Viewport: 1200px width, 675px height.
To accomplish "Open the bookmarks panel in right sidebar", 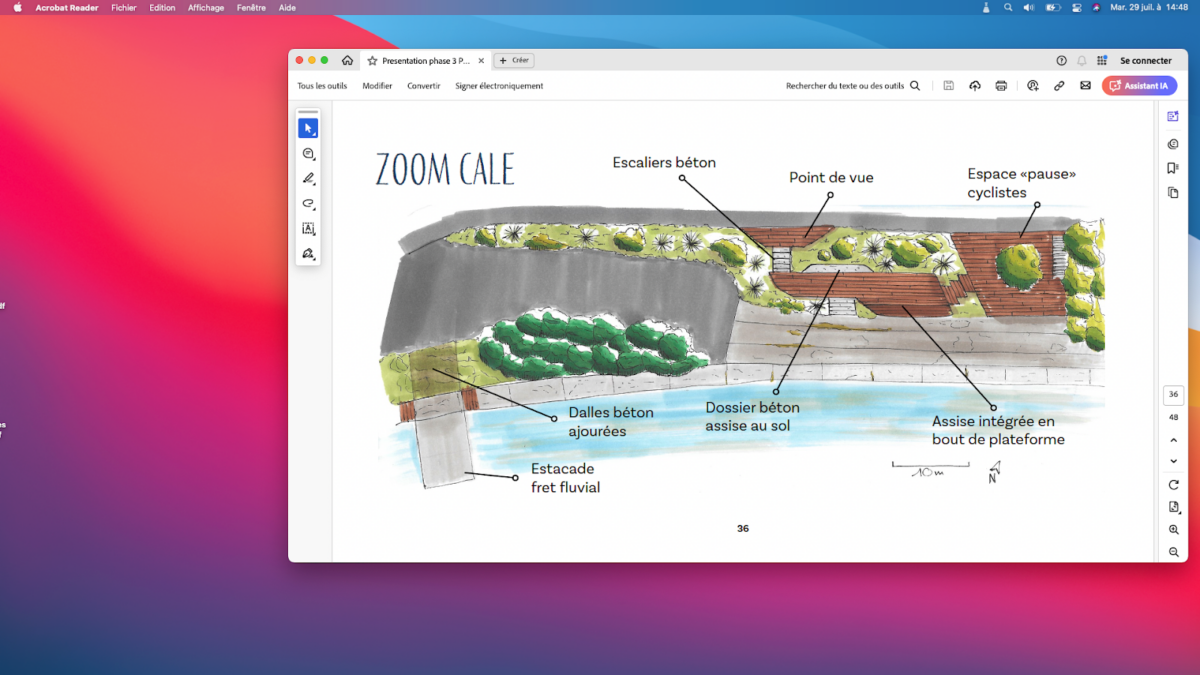I will [1173, 168].
